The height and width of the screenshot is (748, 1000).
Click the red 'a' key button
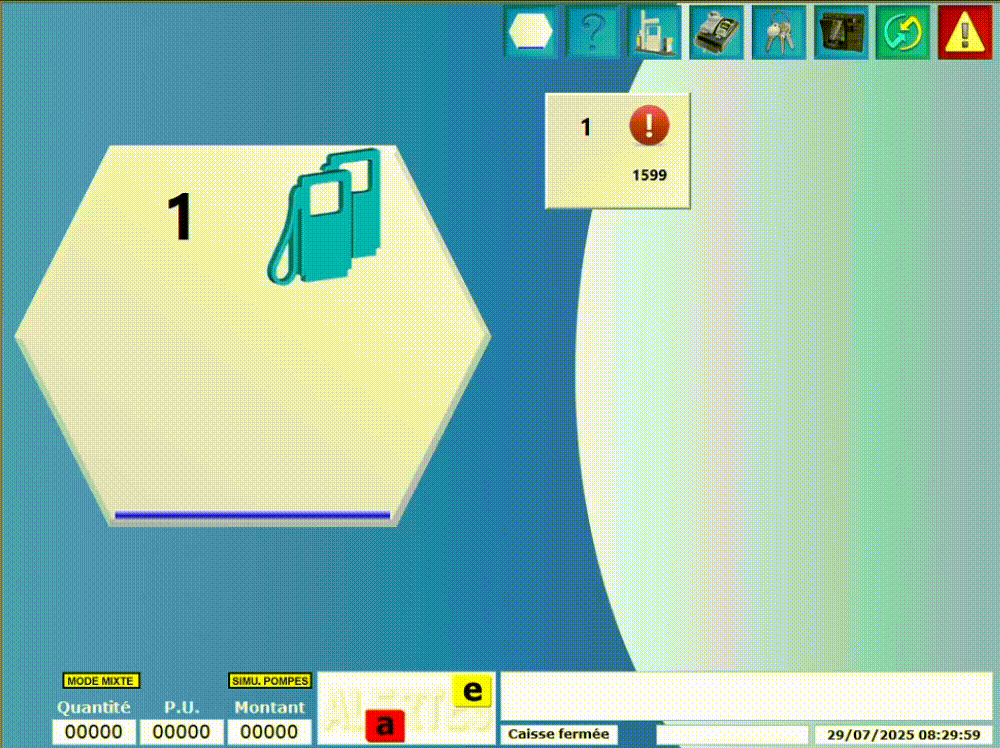pos(385,725)
